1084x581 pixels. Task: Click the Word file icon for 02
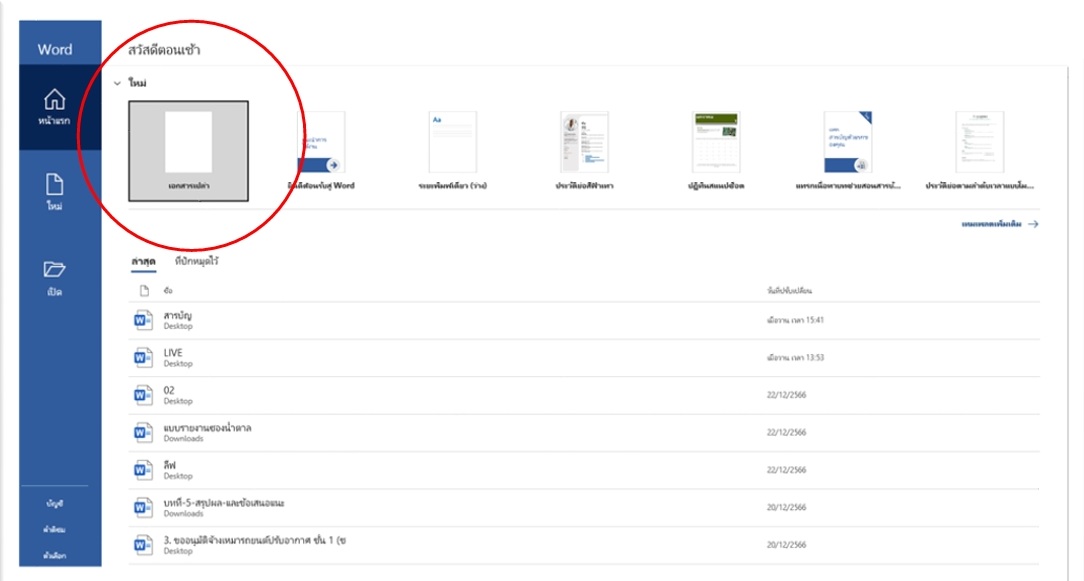click(x=143, y=395)
